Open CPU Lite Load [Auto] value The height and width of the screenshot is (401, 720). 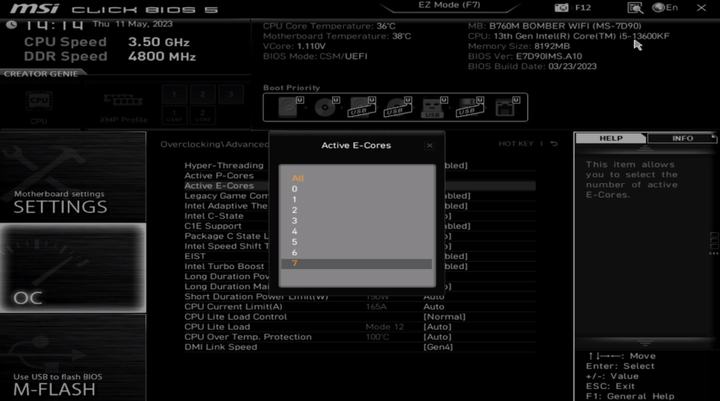point(437,327)
